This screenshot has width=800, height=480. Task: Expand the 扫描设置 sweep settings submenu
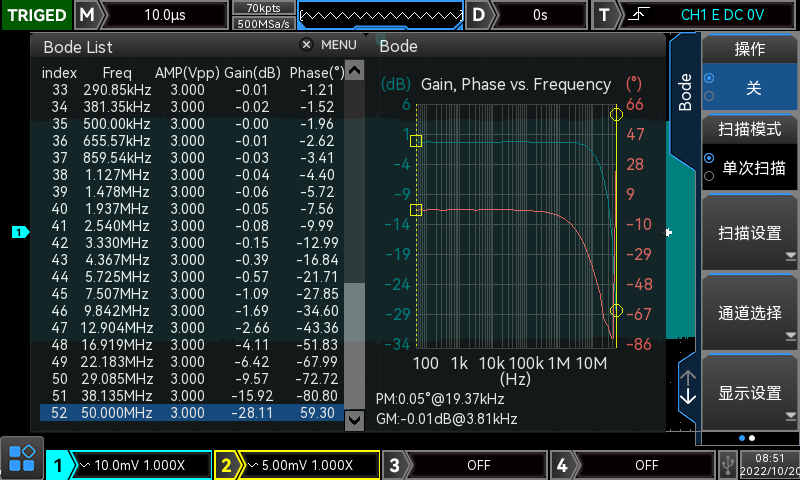click(749, 233)
